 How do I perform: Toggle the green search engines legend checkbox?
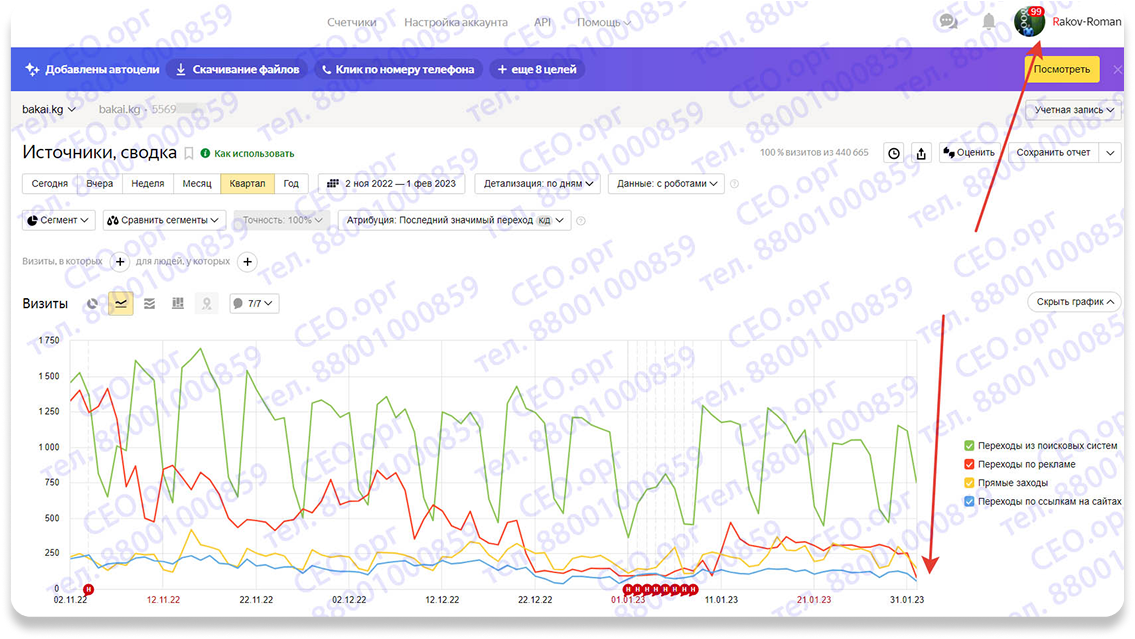pyautogui.click(x=969, y=445)
